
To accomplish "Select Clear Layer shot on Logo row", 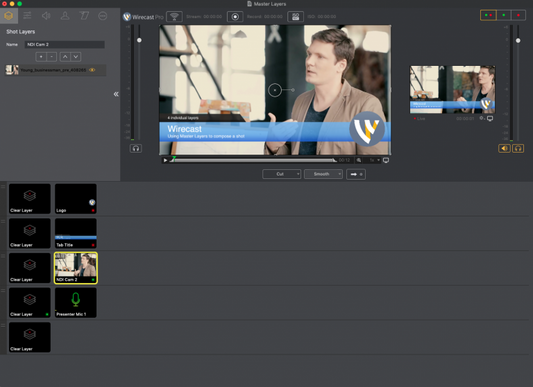I will [x=30, y=199].
